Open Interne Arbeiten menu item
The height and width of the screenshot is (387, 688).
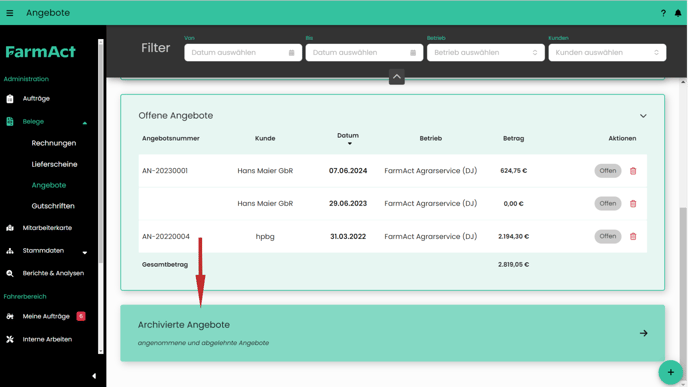click(47, 339)
